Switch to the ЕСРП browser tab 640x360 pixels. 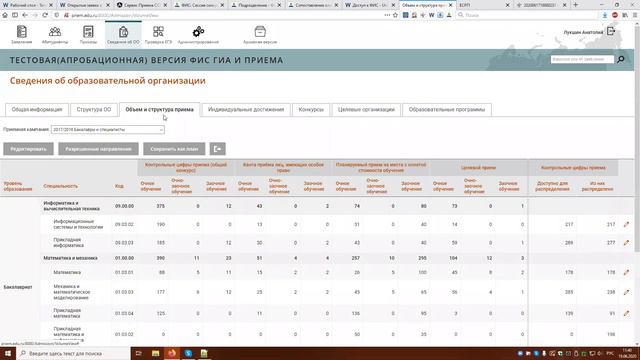tap(484, 5)
